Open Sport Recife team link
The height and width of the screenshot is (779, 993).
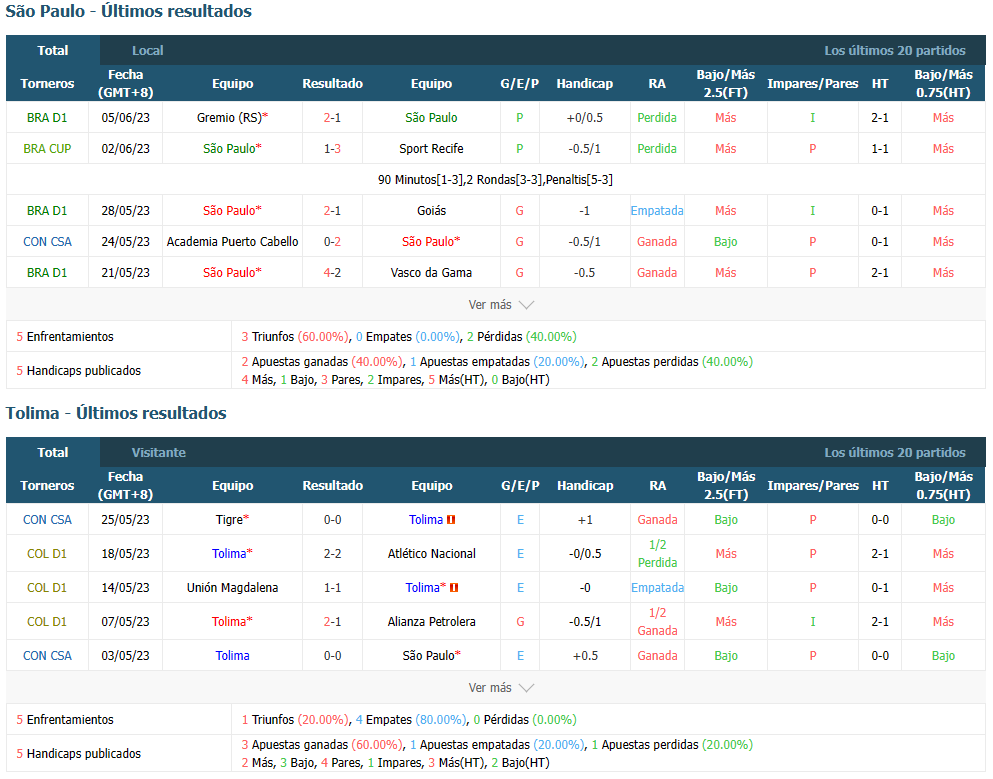[x=431, y=149]
